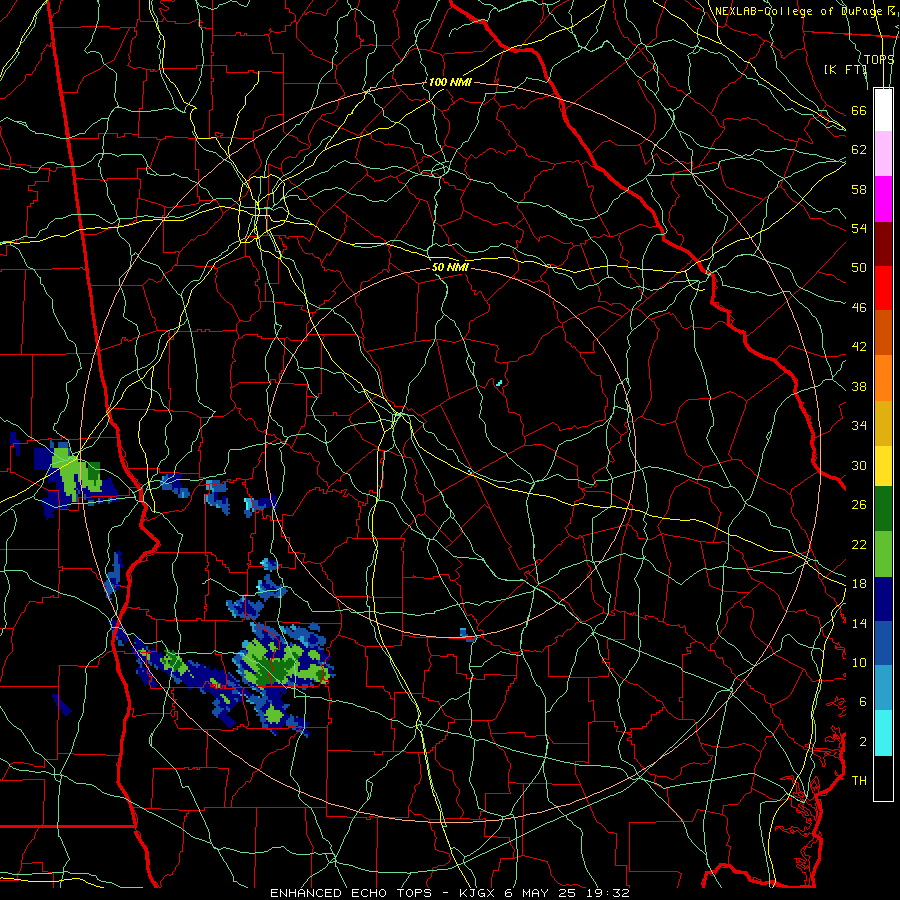Click the cyan legend color band
This screenshot has height=900, width=900.
(x=883, y=733)
